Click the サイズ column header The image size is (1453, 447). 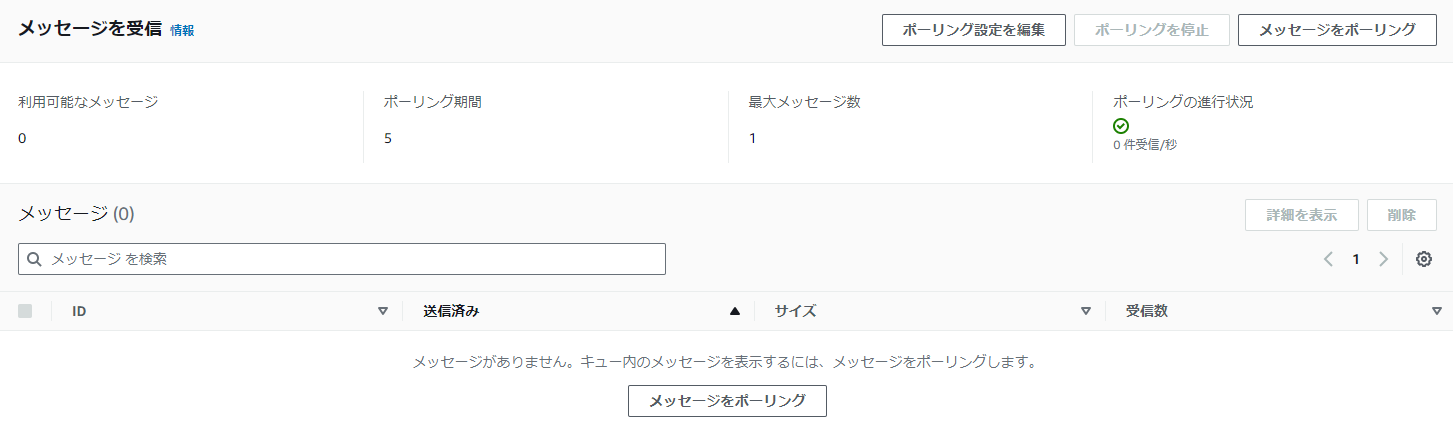pos(795,311)
